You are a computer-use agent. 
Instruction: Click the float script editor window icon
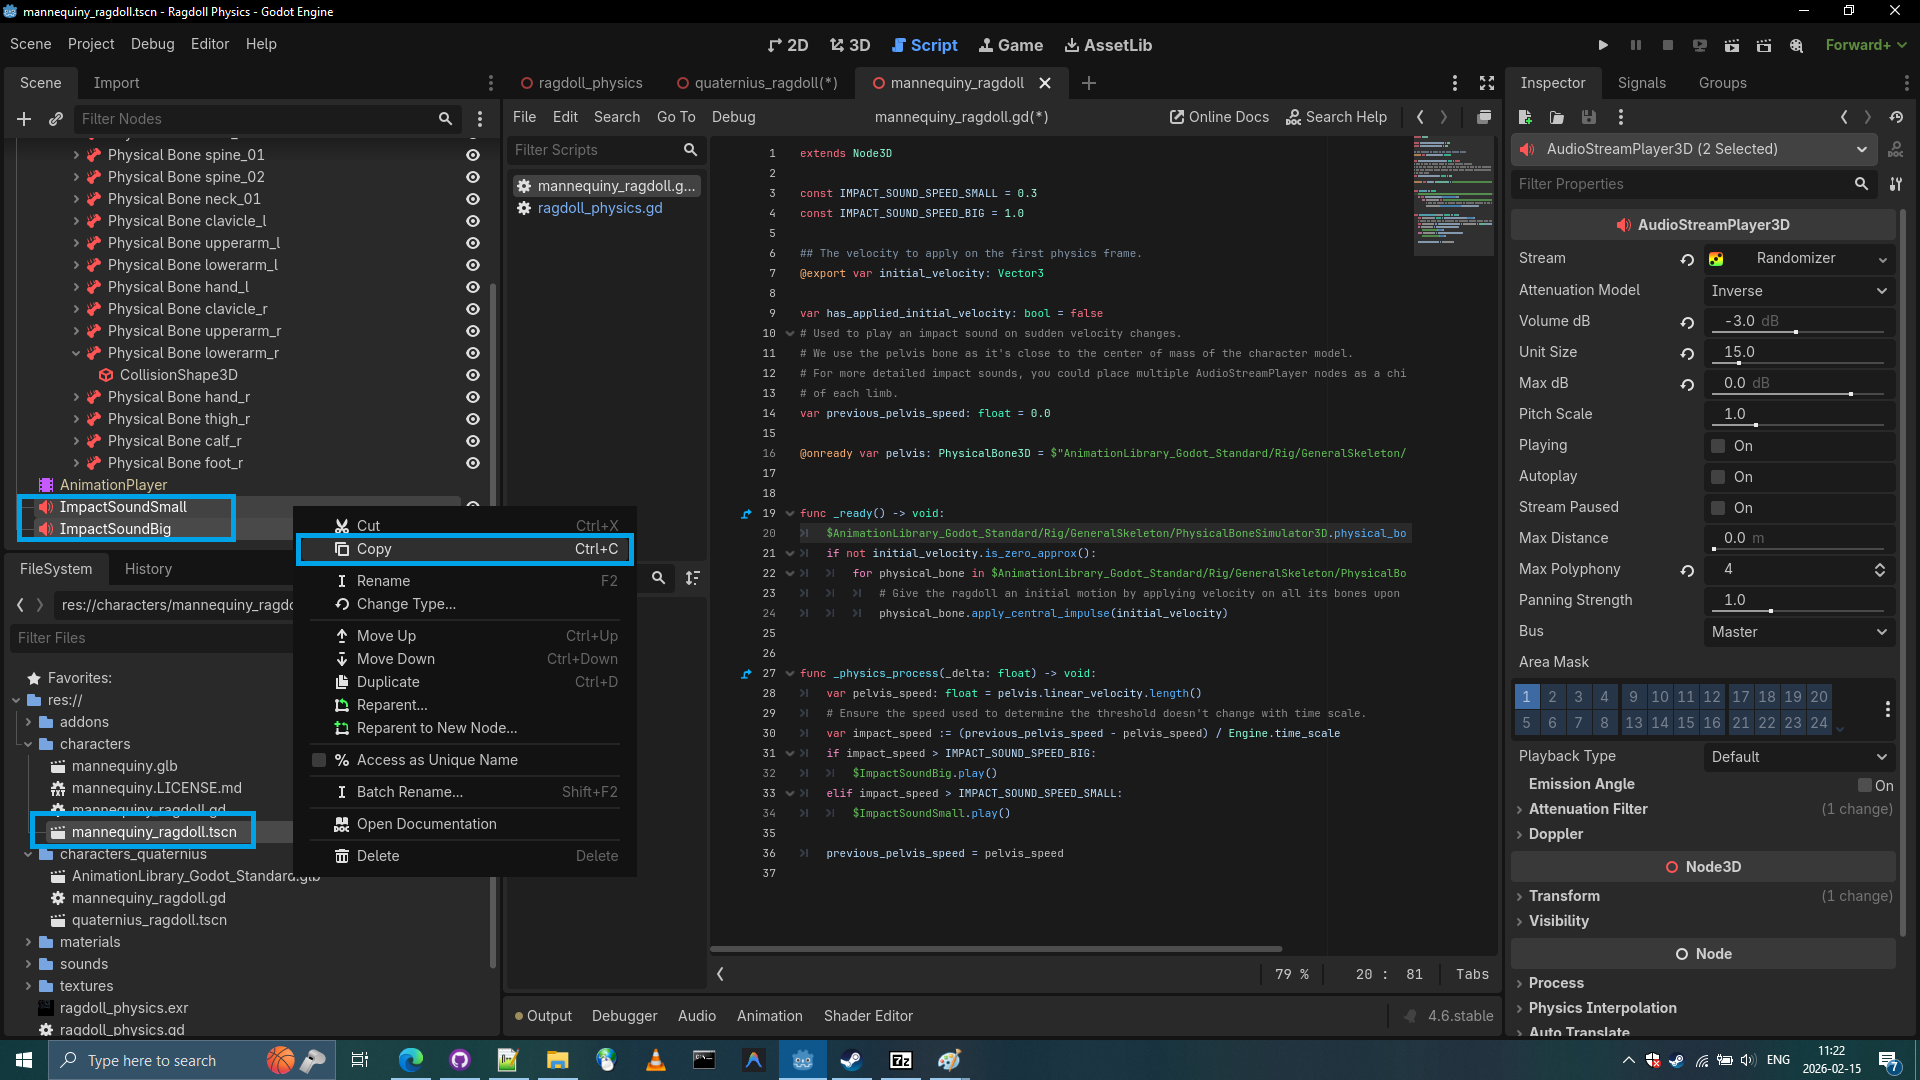(x=1484, y=117)
